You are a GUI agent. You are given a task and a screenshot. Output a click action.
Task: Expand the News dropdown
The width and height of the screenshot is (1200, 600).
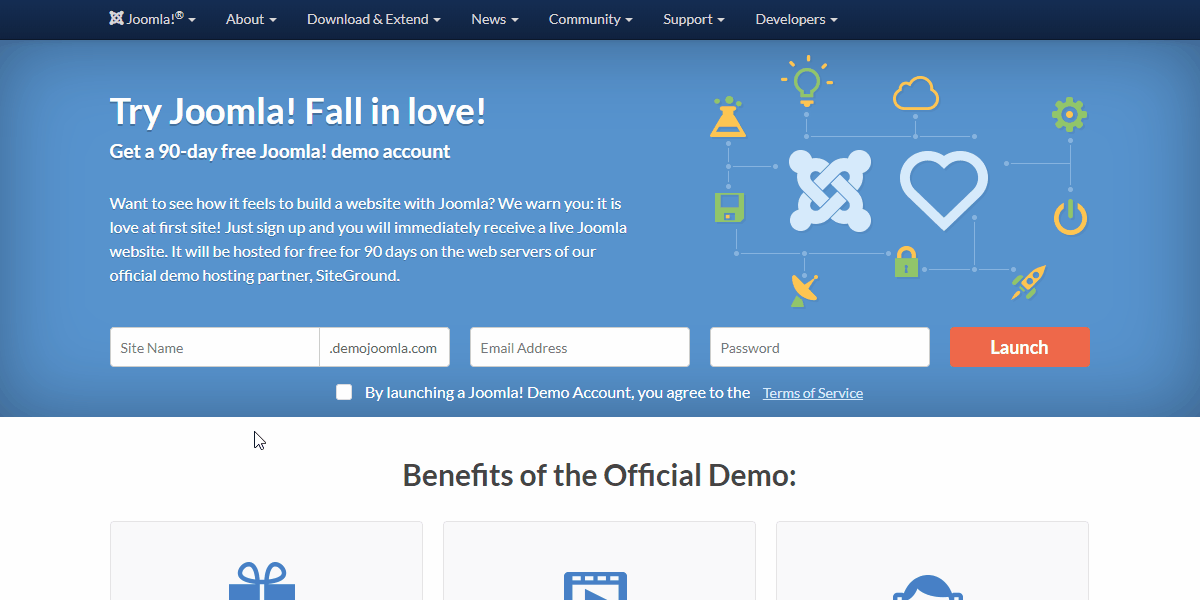tap(495, 19)
